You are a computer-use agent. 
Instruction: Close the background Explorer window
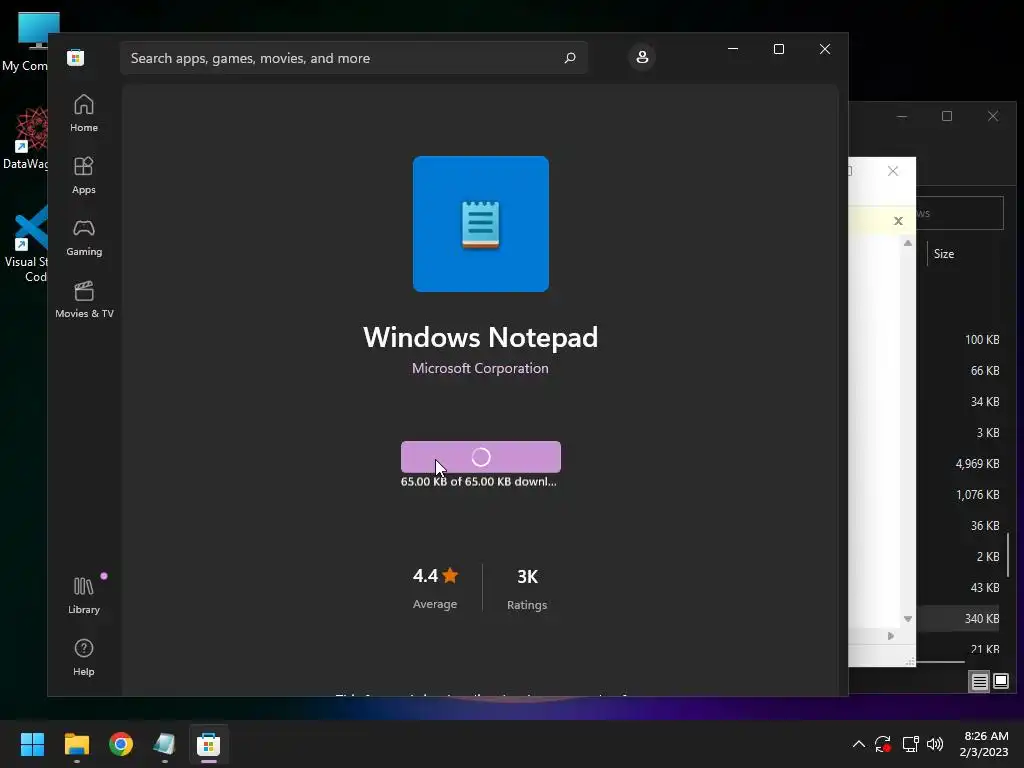[x=993, y=116]
